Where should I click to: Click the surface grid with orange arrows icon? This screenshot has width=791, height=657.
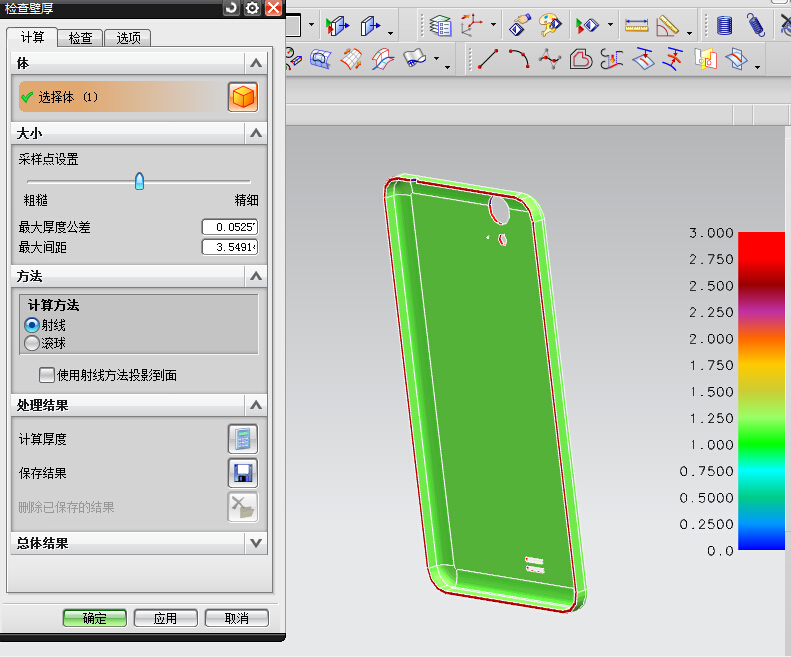click(352, 59)
